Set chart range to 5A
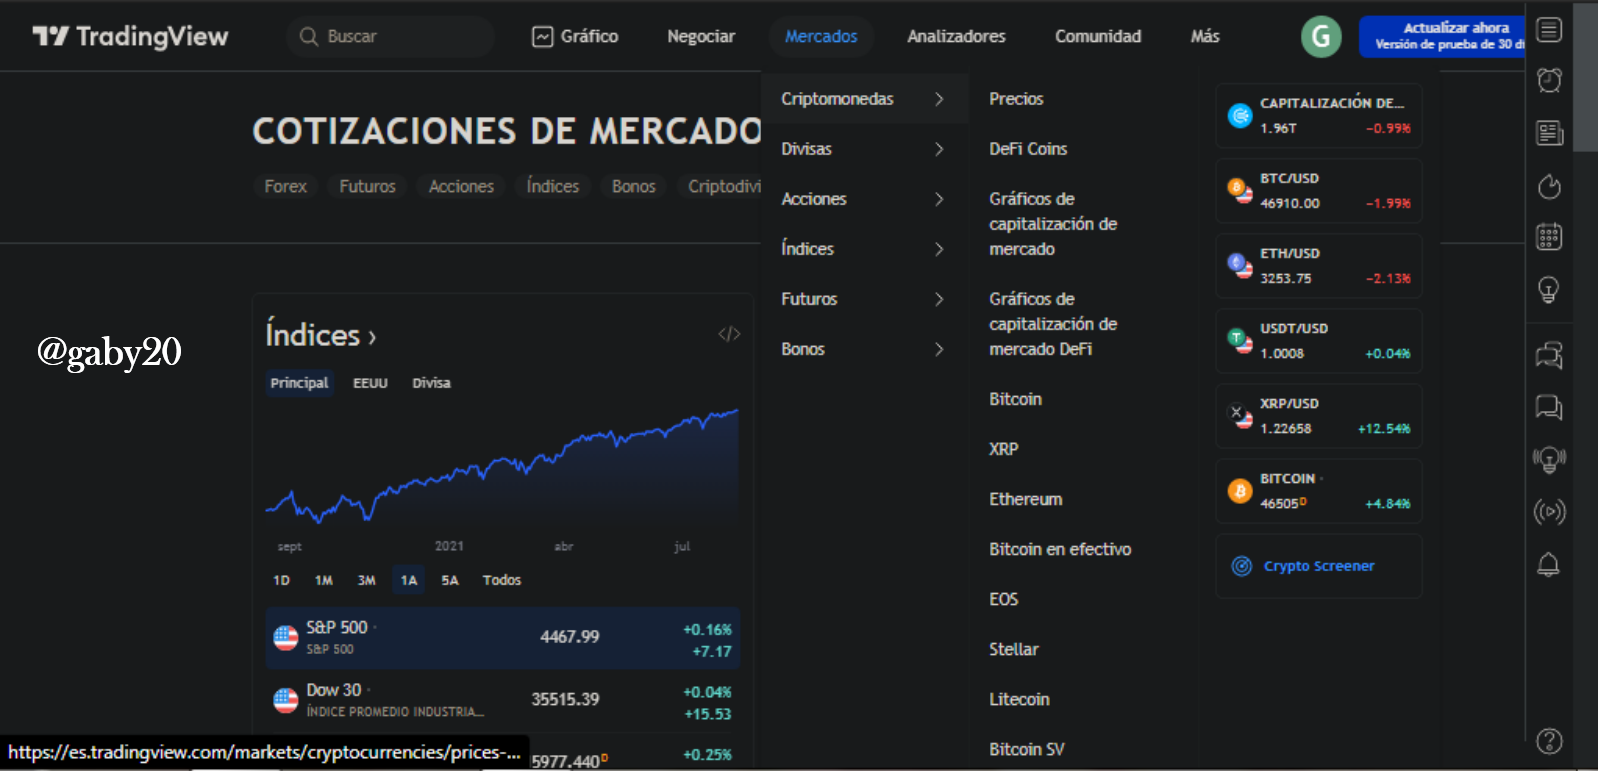 pyautogui.click(x=450, y=580)
